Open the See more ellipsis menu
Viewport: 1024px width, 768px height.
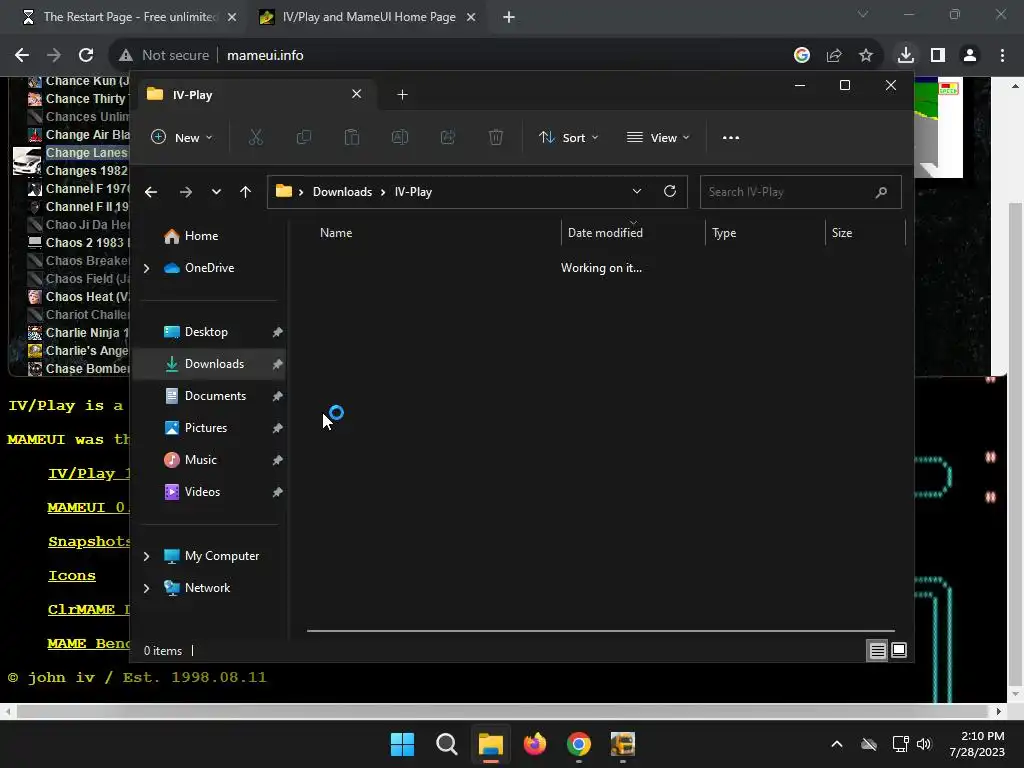(x=731, y=138)
